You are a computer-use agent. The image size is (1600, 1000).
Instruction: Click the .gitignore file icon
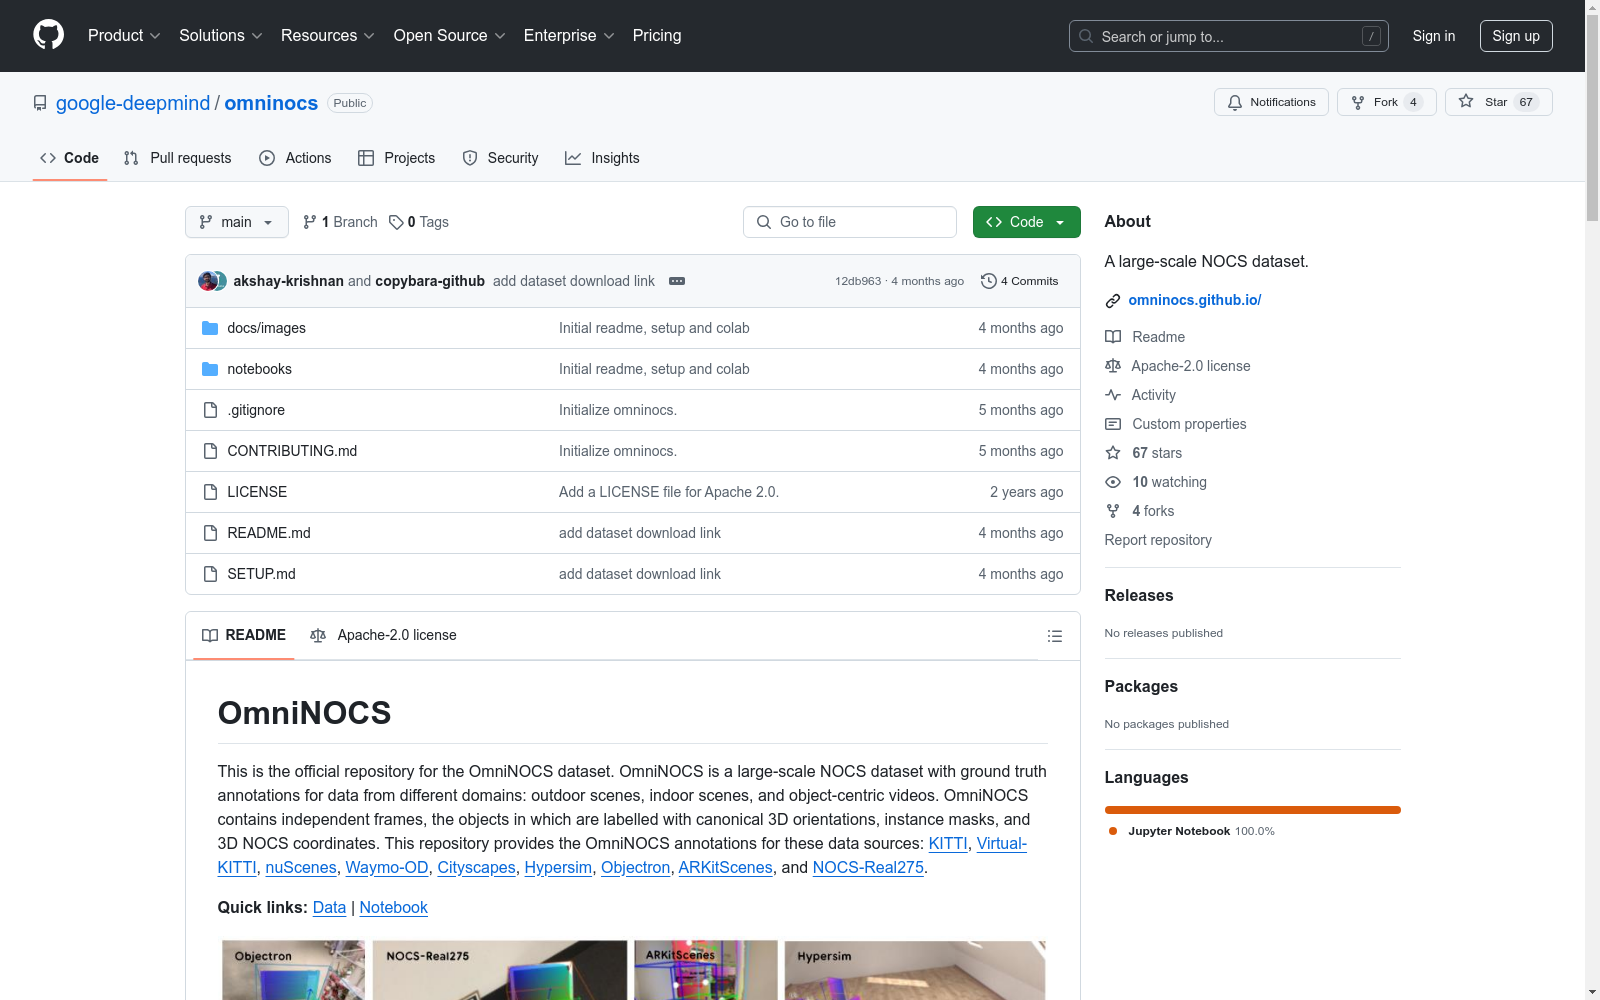(210, 410)
